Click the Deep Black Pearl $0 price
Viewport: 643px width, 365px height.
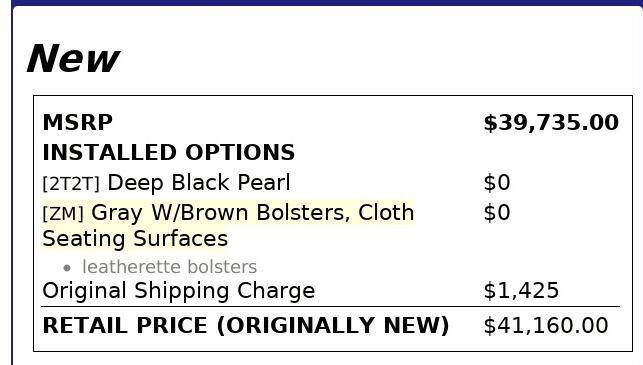pos(497,182)
